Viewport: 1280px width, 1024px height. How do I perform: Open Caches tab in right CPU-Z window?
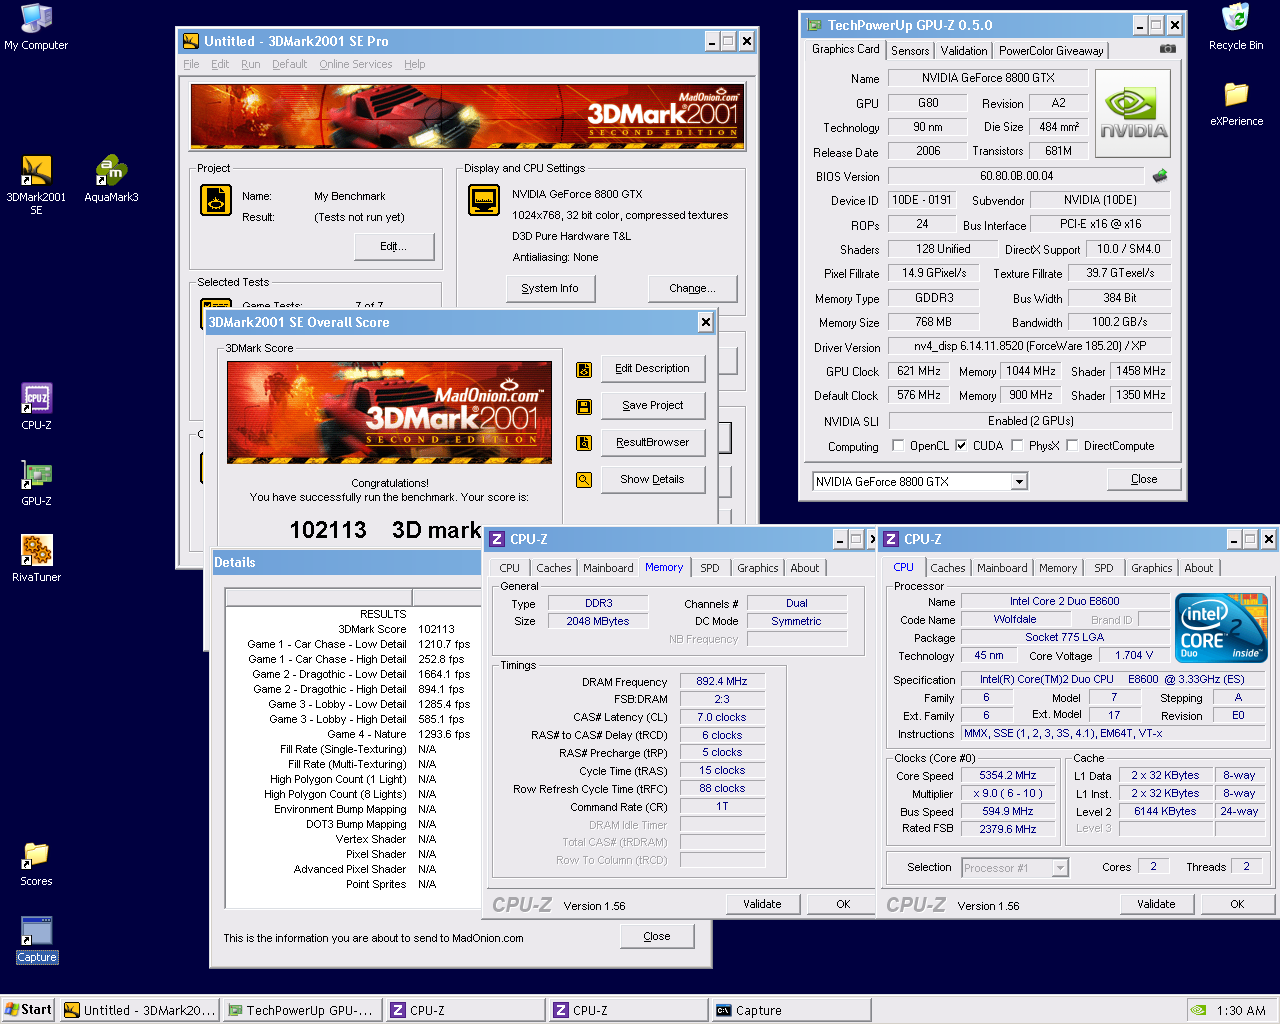[948, 568]
